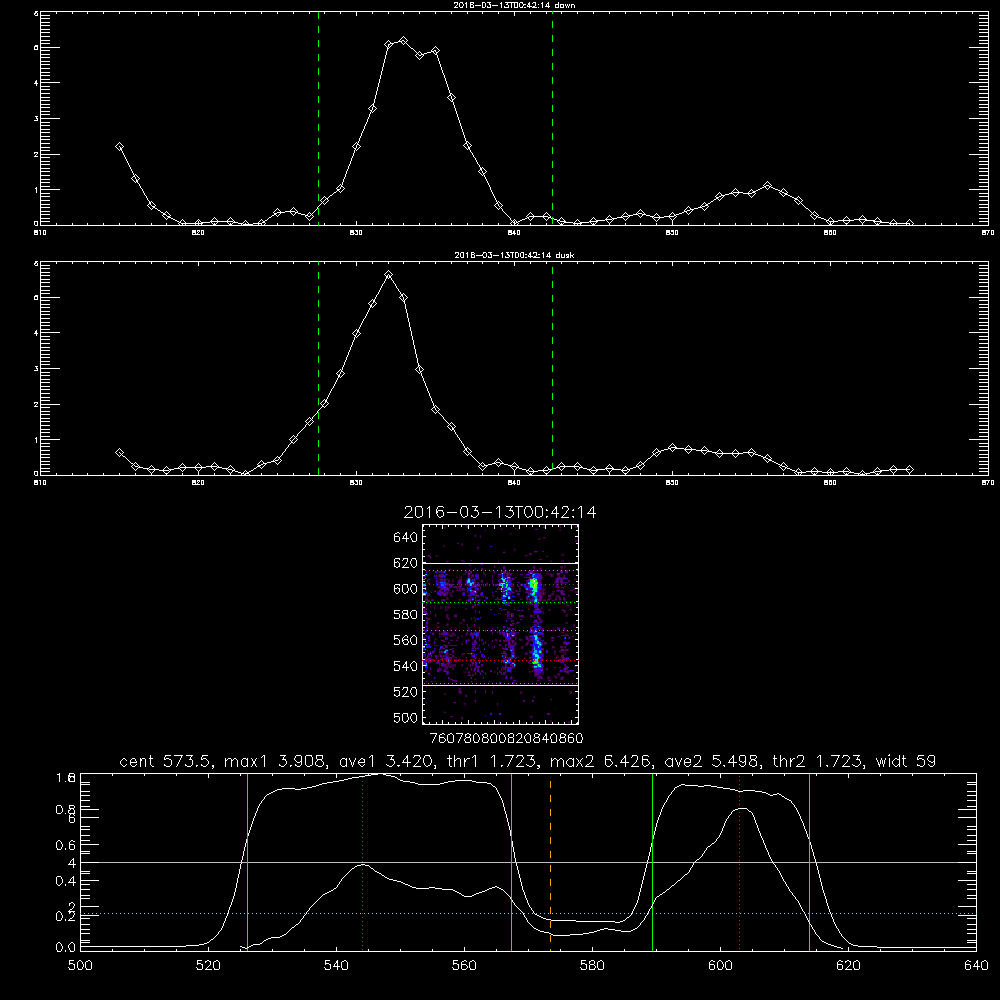Click the 640 label on spectrogram y-axis
Viewport: 1000px width, 1000px height.
(x=405, y=537)
